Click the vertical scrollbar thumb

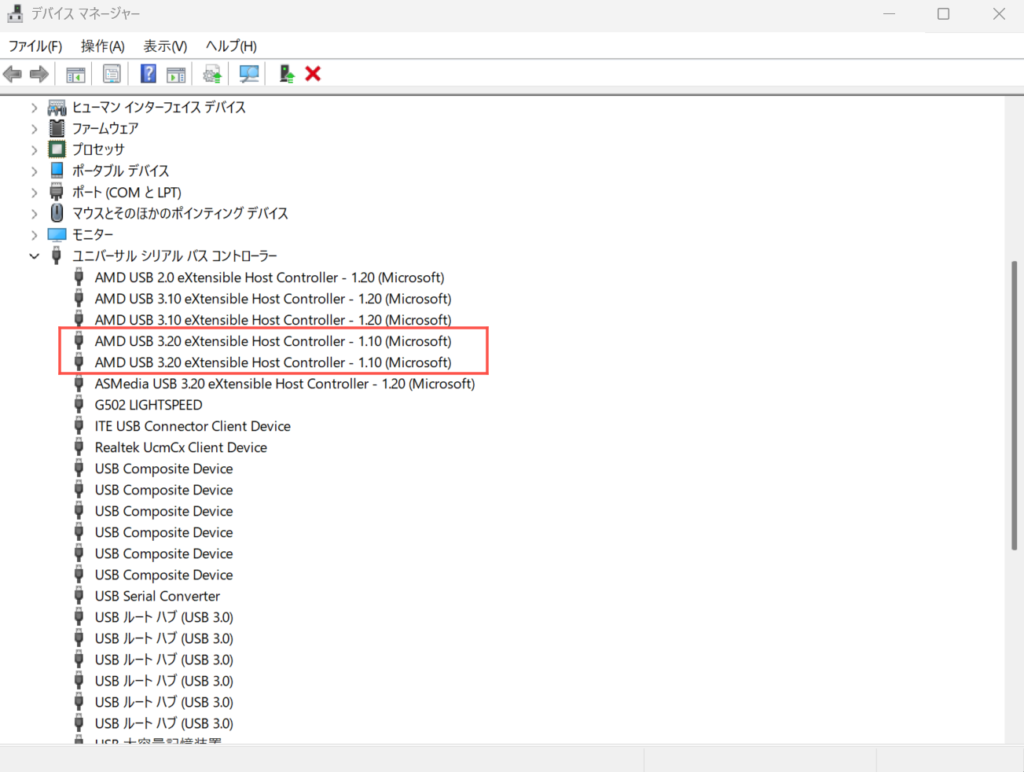pos(1014,405)
